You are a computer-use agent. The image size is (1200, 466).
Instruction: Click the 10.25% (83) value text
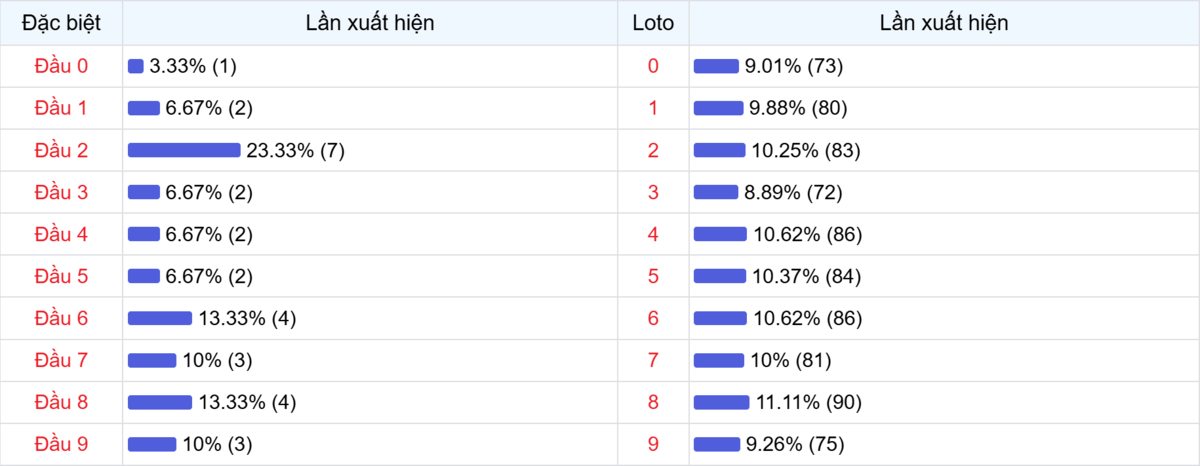(805, 151)
